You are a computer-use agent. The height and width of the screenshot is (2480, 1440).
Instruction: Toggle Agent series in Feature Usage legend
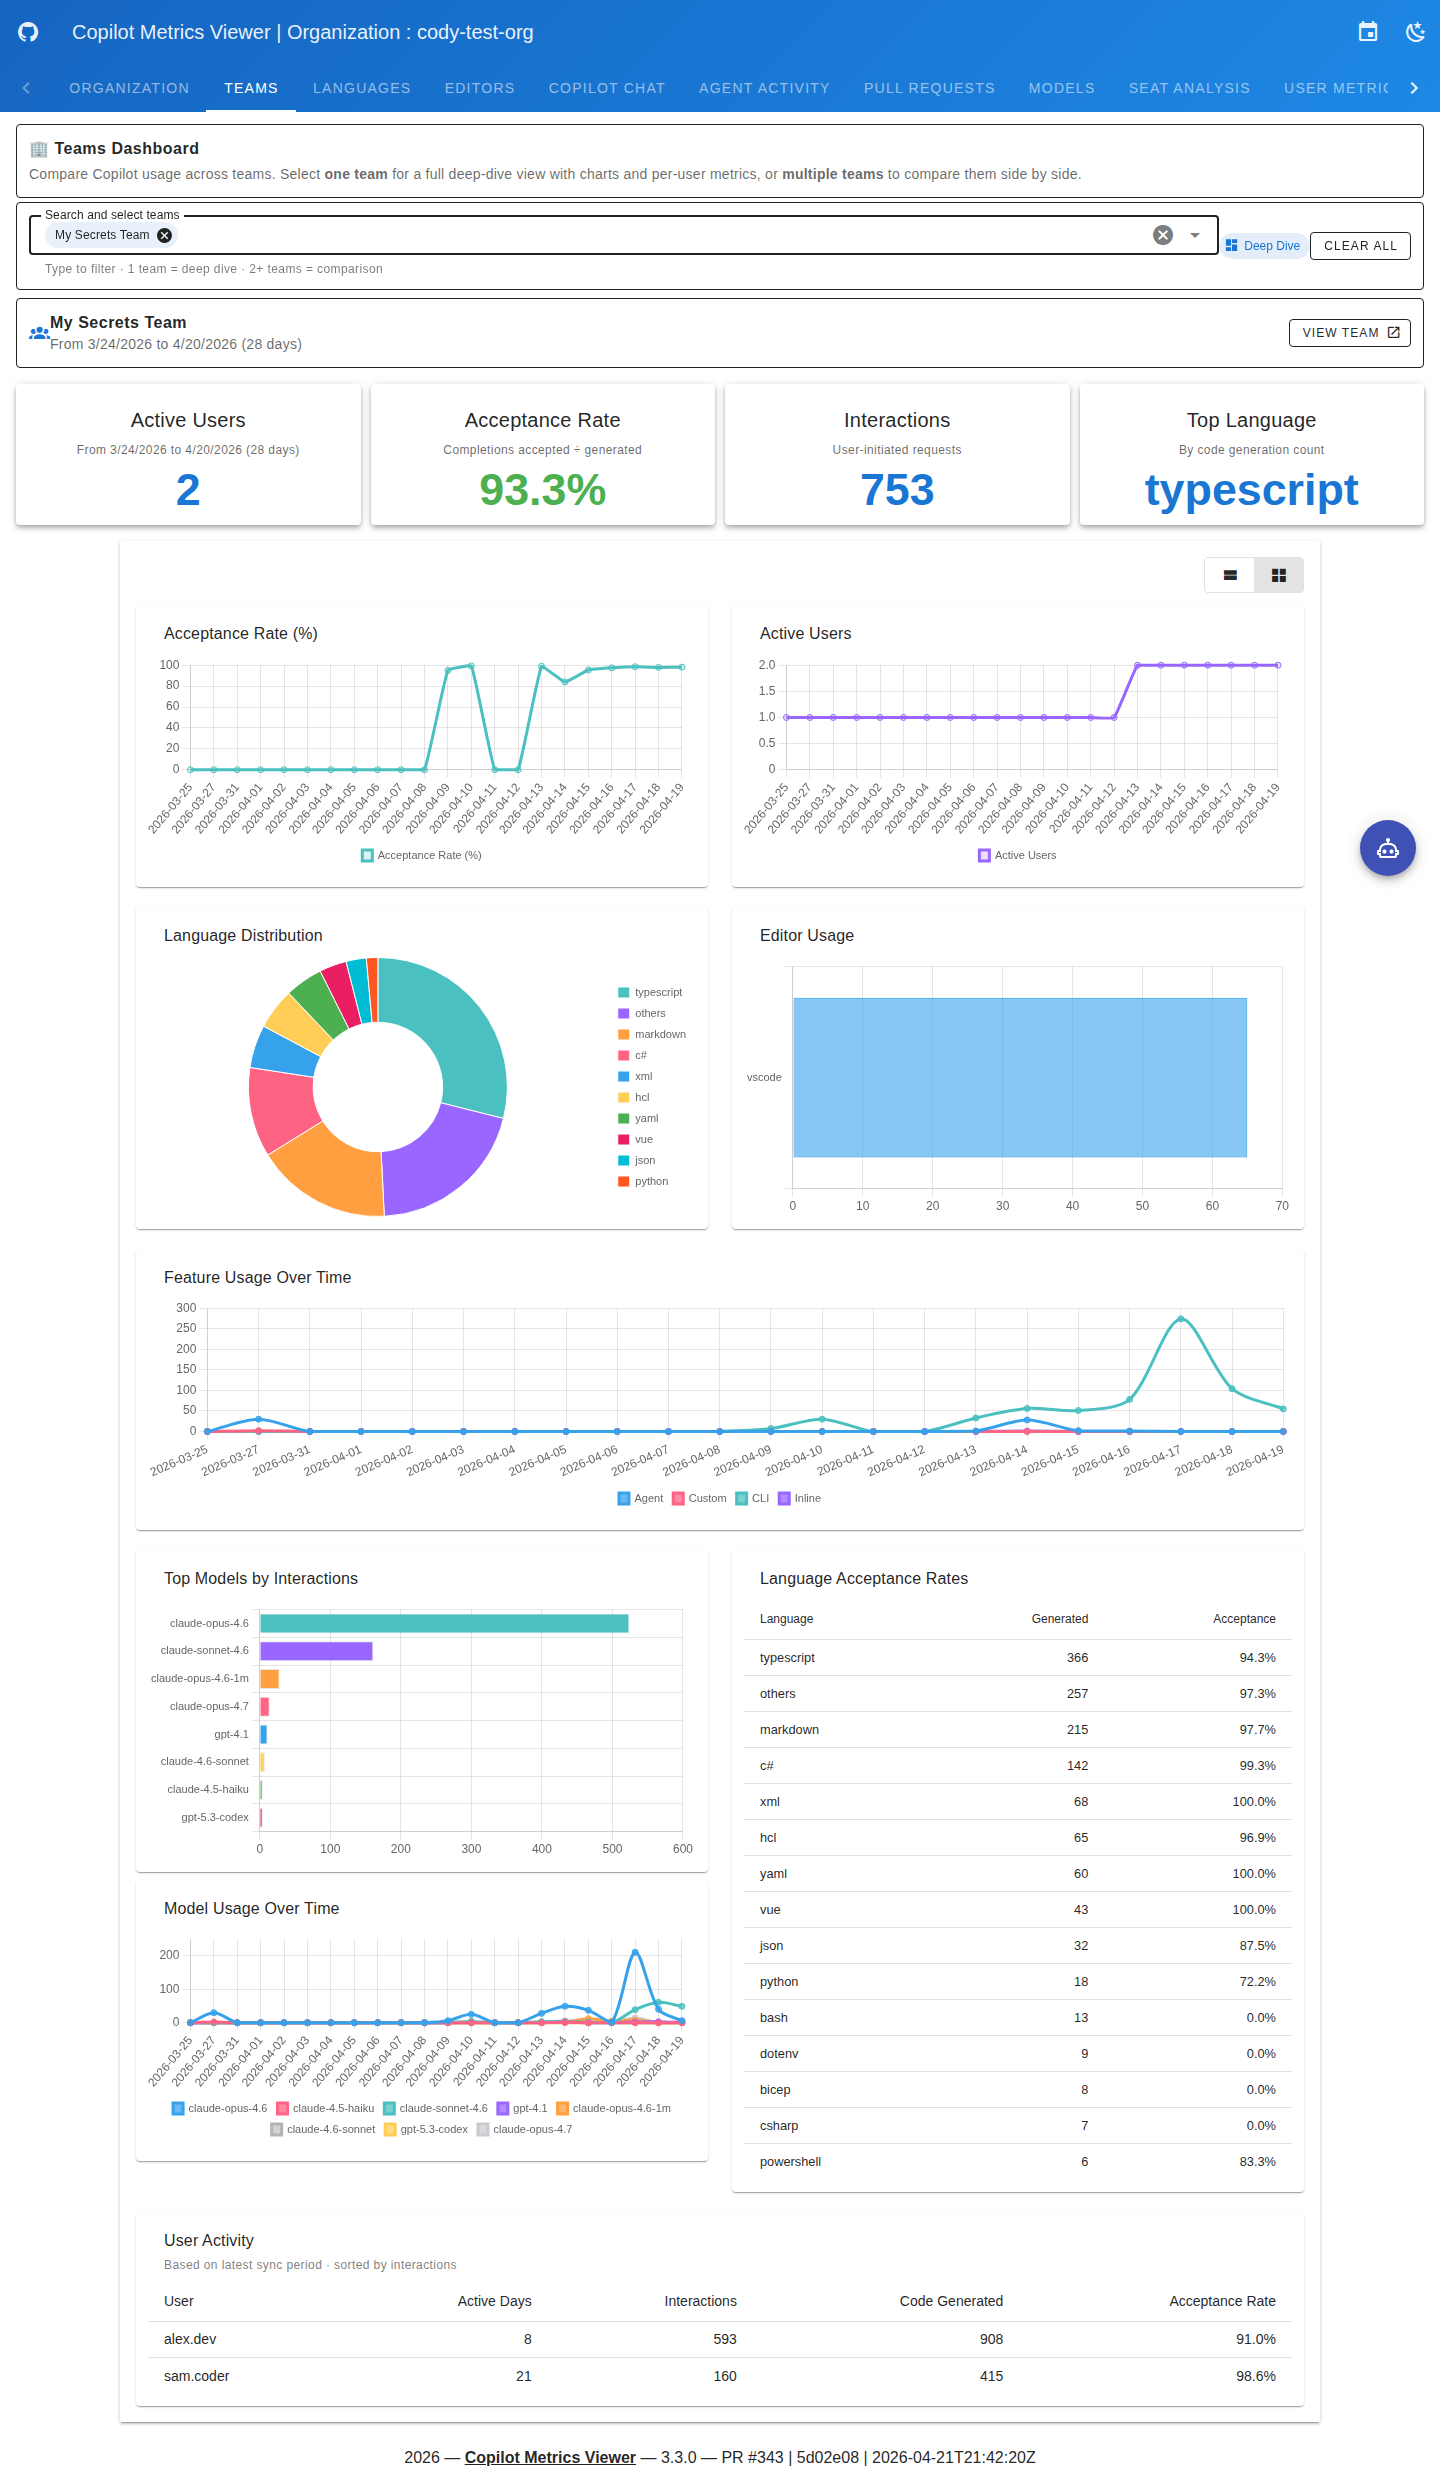click(x=641, y=1498)
